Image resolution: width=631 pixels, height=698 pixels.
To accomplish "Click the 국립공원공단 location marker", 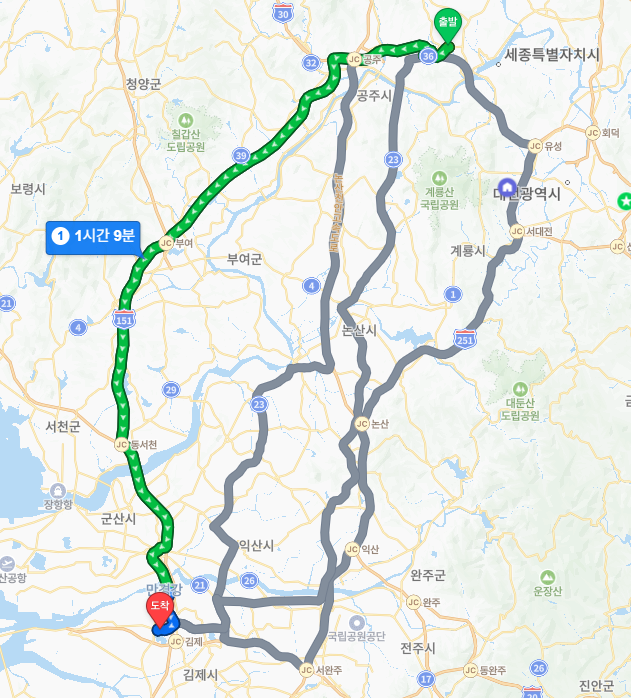I will click(x=357, y=623).
